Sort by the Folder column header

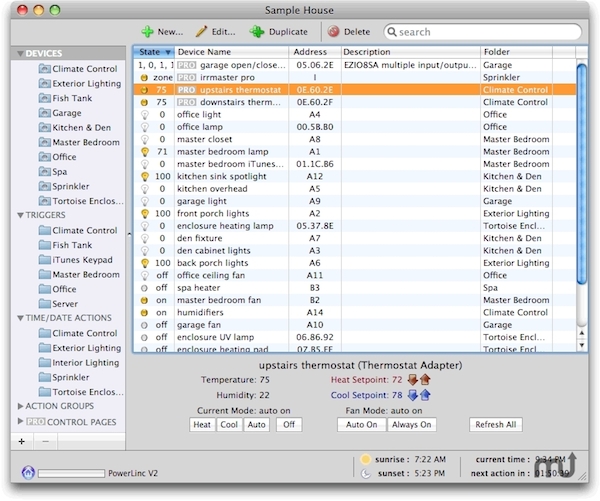497,51
